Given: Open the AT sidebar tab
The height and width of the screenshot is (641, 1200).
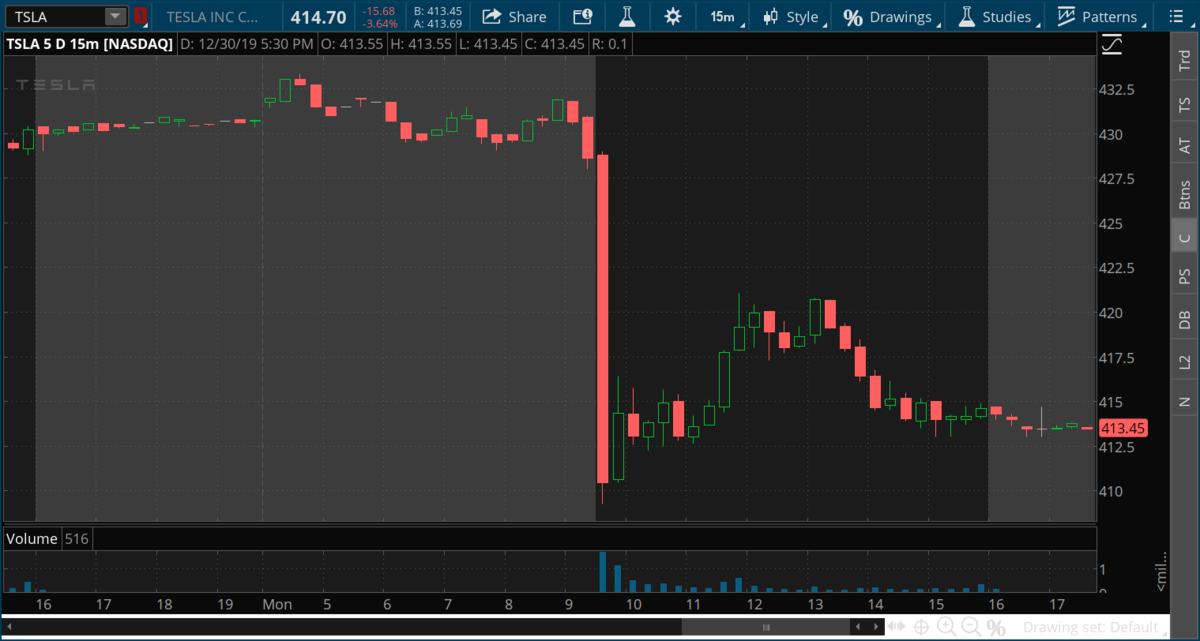Looking at the screenshot, I should (1185, 146).
